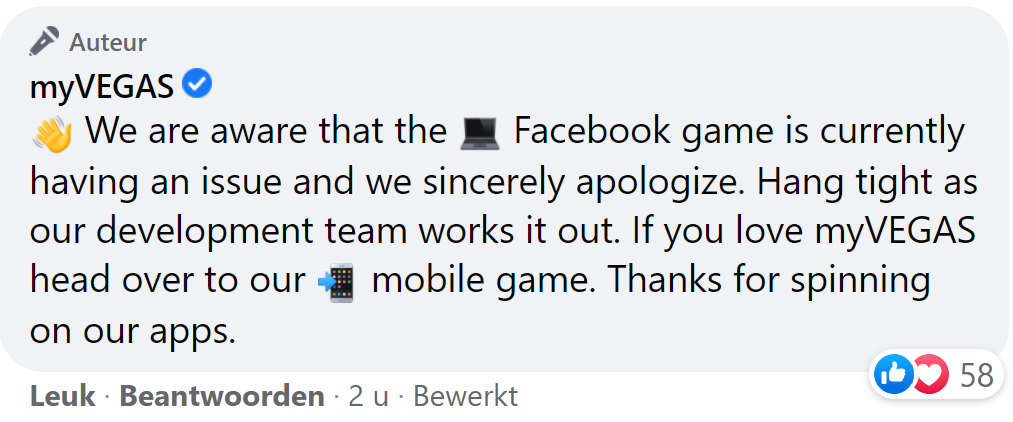Click the blue verified badge beside myVEGAS
The width and height of the screenshot is (1013, 422).
pyautogui.click(x=199, y=86)
